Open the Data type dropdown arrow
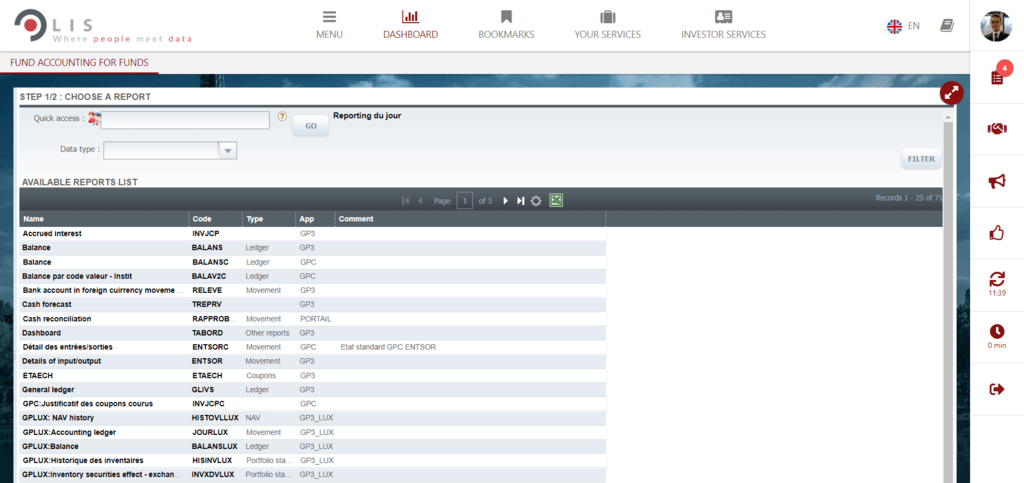Image resolution: width=1024 pixels, height=483 pixels. coord(228,151)
